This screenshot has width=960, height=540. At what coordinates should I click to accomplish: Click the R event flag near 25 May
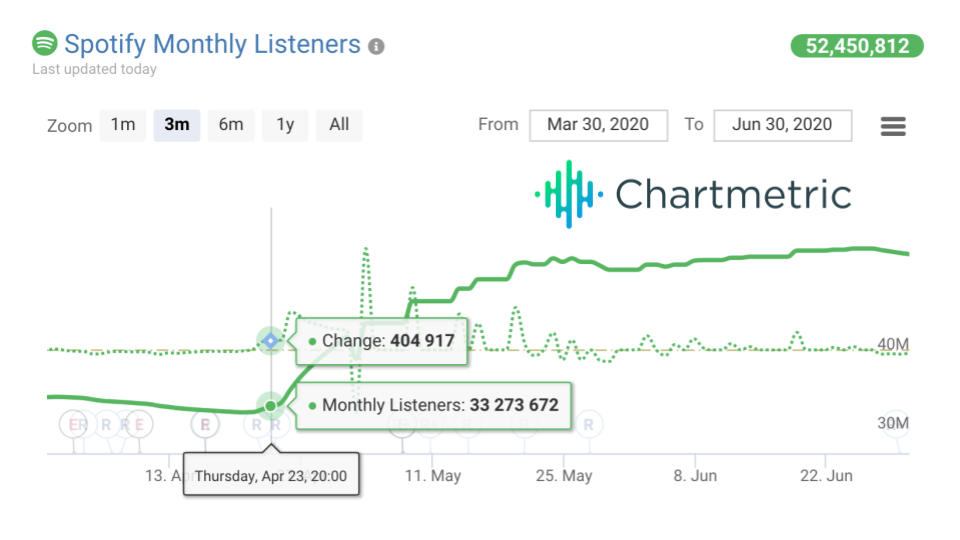tap(588, 424)
